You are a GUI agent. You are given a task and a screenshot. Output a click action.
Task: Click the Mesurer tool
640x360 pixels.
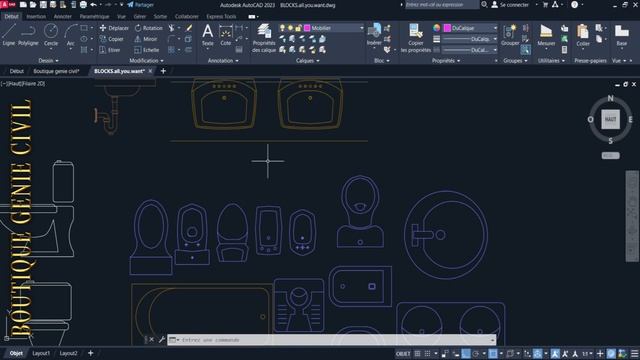click(546, 35)
